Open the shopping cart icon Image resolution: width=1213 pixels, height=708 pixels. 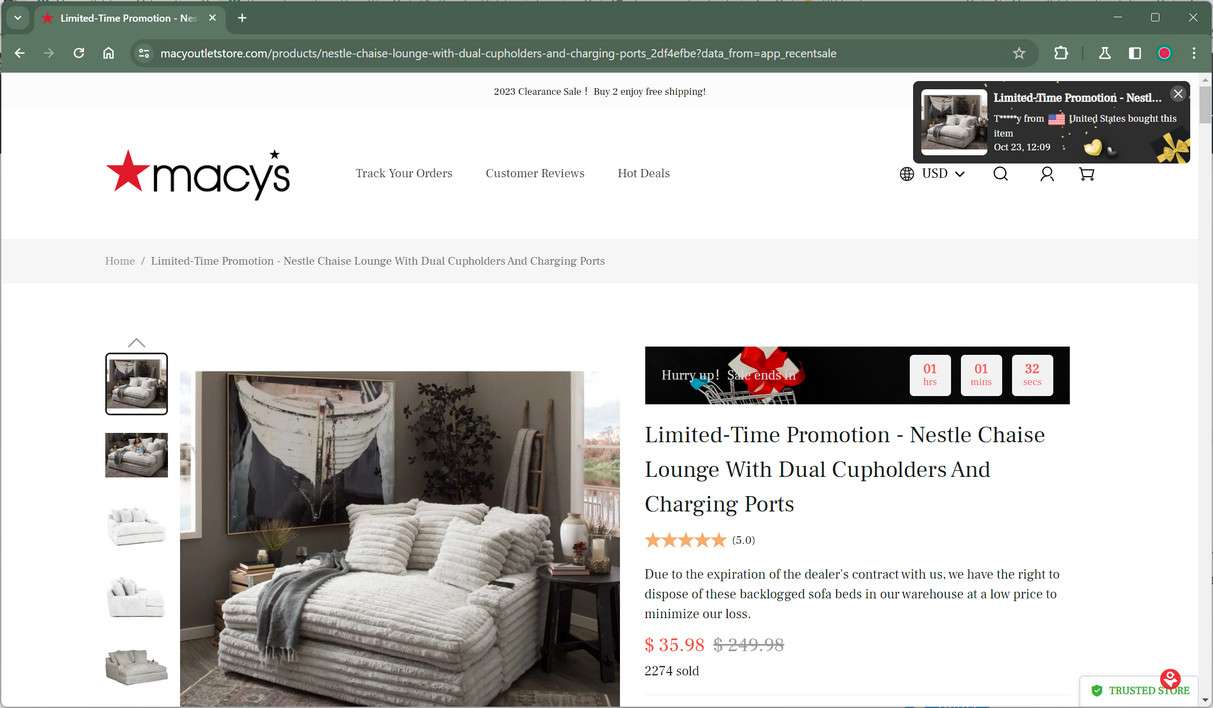pyautogui.click(x=1086, y=174)
